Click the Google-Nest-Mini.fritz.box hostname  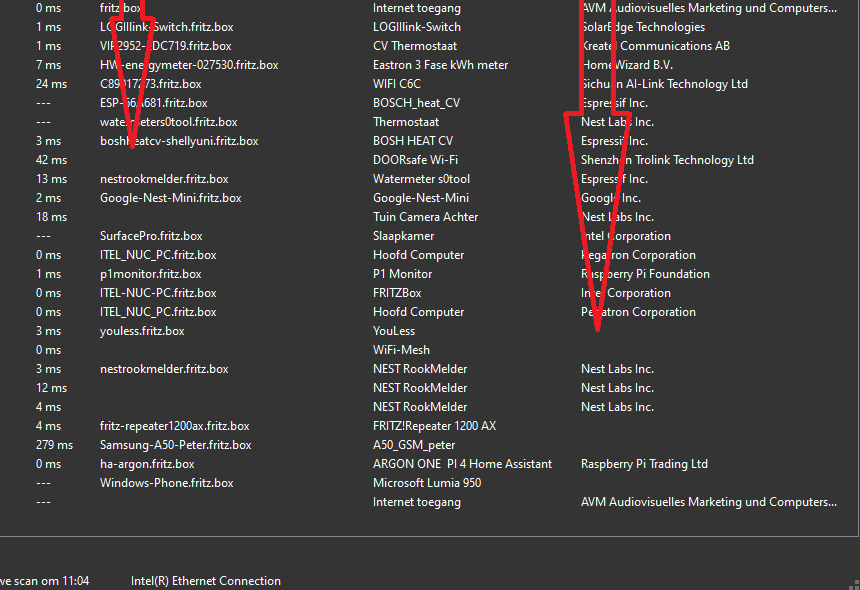click(171, 198)
